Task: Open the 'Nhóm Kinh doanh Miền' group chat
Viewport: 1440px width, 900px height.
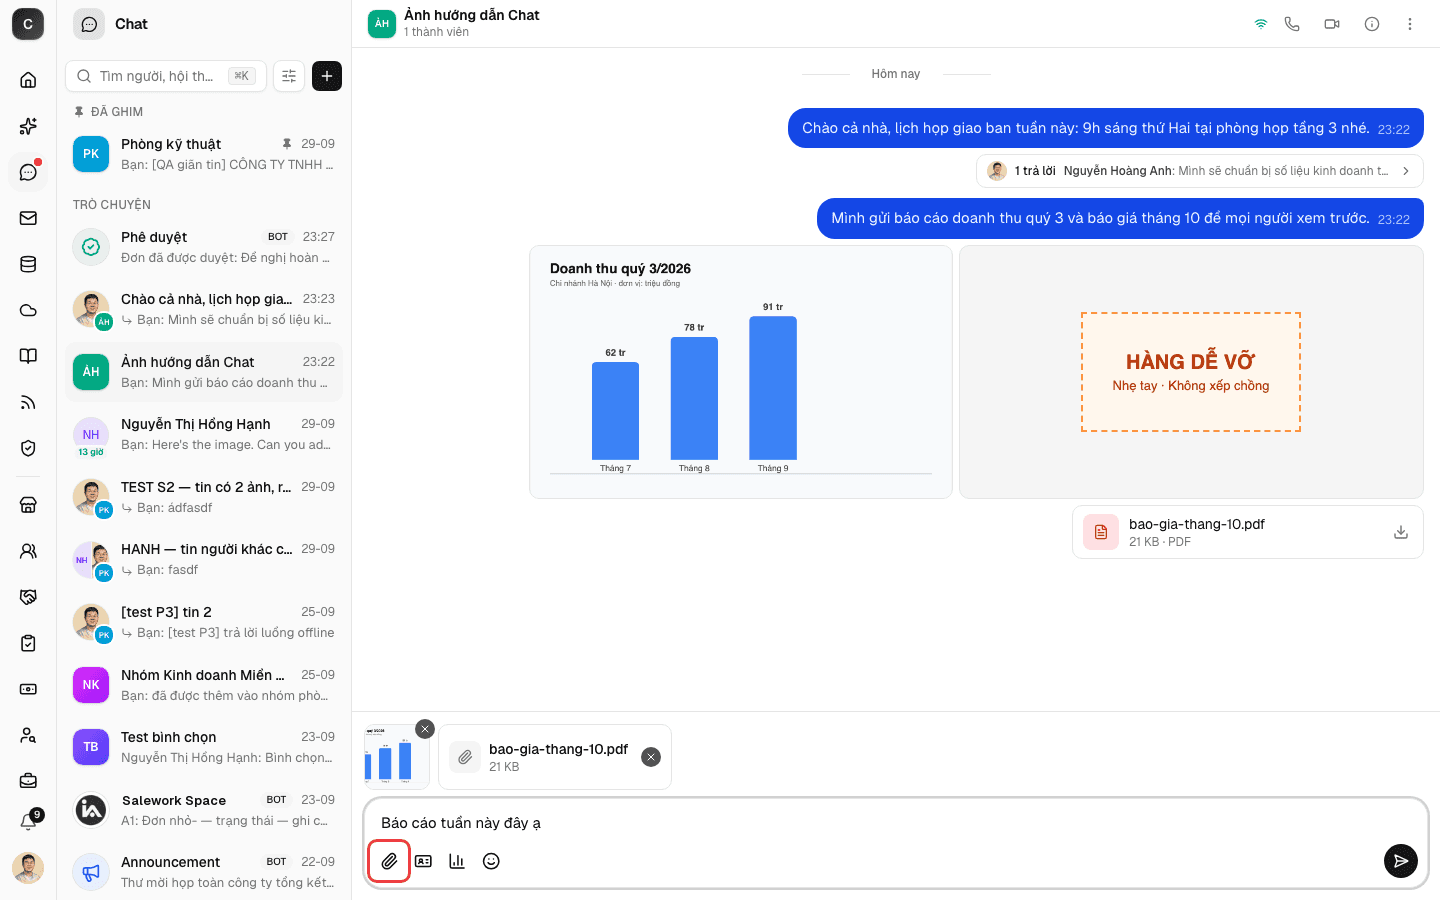Action: point(204,685)
